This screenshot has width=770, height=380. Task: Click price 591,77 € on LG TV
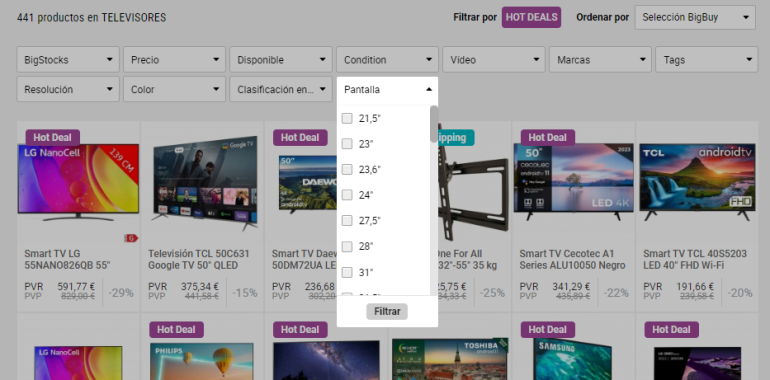76,286
